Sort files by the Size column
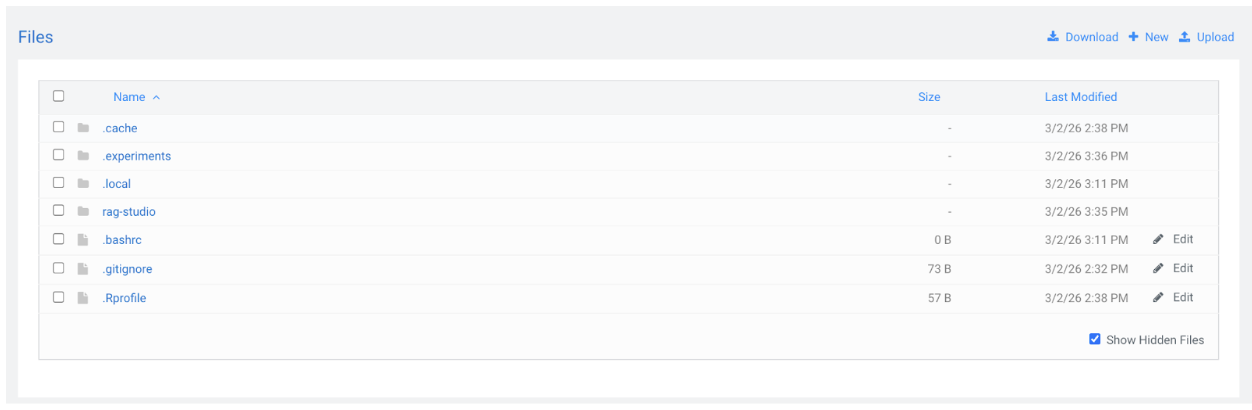This screenshot has width=1252, height=410. [x=929, y=97]
